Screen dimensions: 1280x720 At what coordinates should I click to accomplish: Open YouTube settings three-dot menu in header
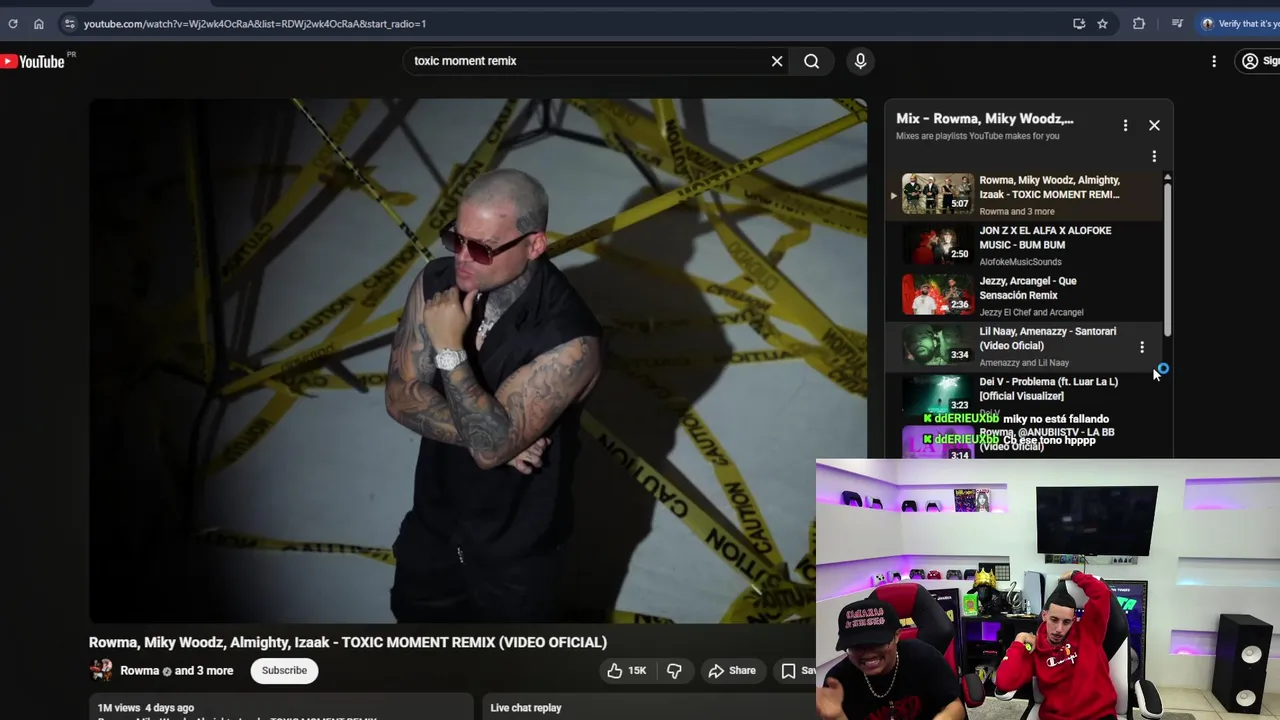click(x=1214, y=61)
